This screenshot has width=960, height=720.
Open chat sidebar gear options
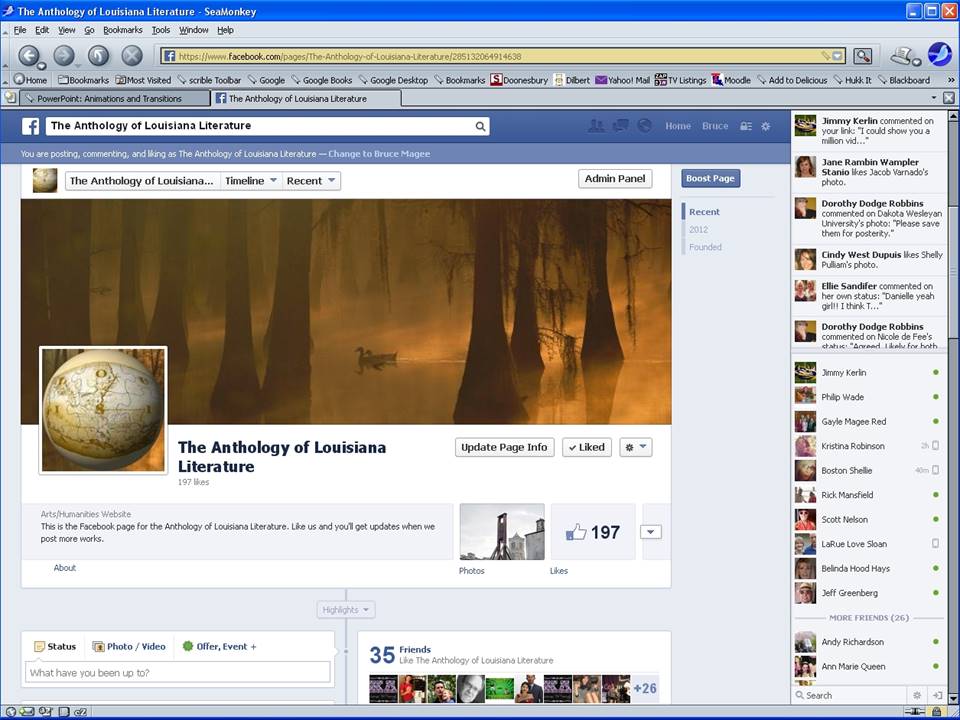(x=916, y=695)
